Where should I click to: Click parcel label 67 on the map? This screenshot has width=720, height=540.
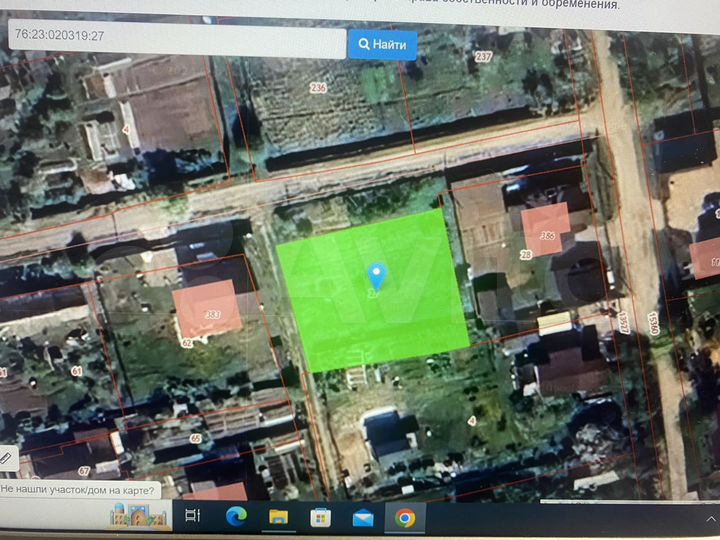(x=84, y=471)
